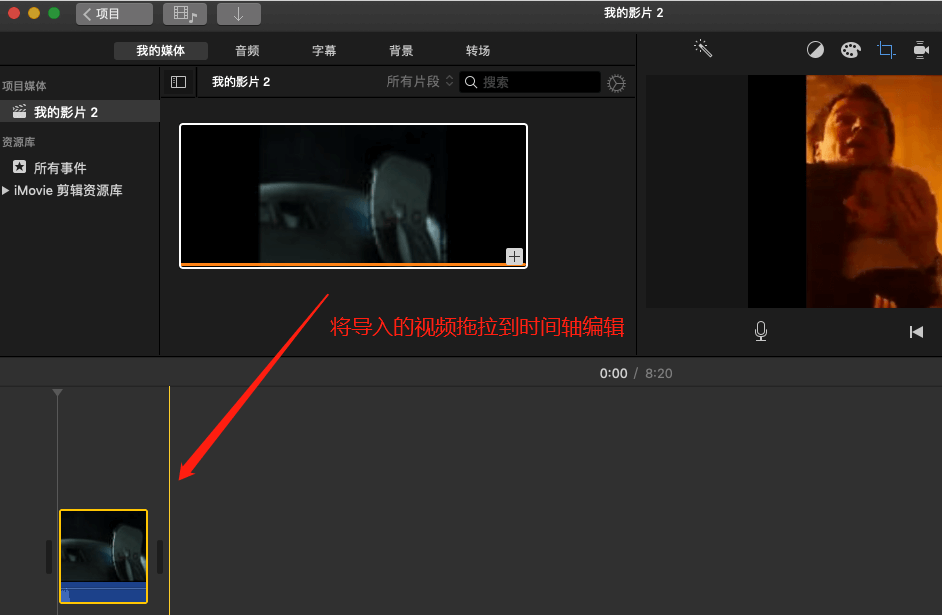Viewport: 942px width, 615px height.
Task: Open the 字幕 titles tab
Action: [x=324, y=50]
